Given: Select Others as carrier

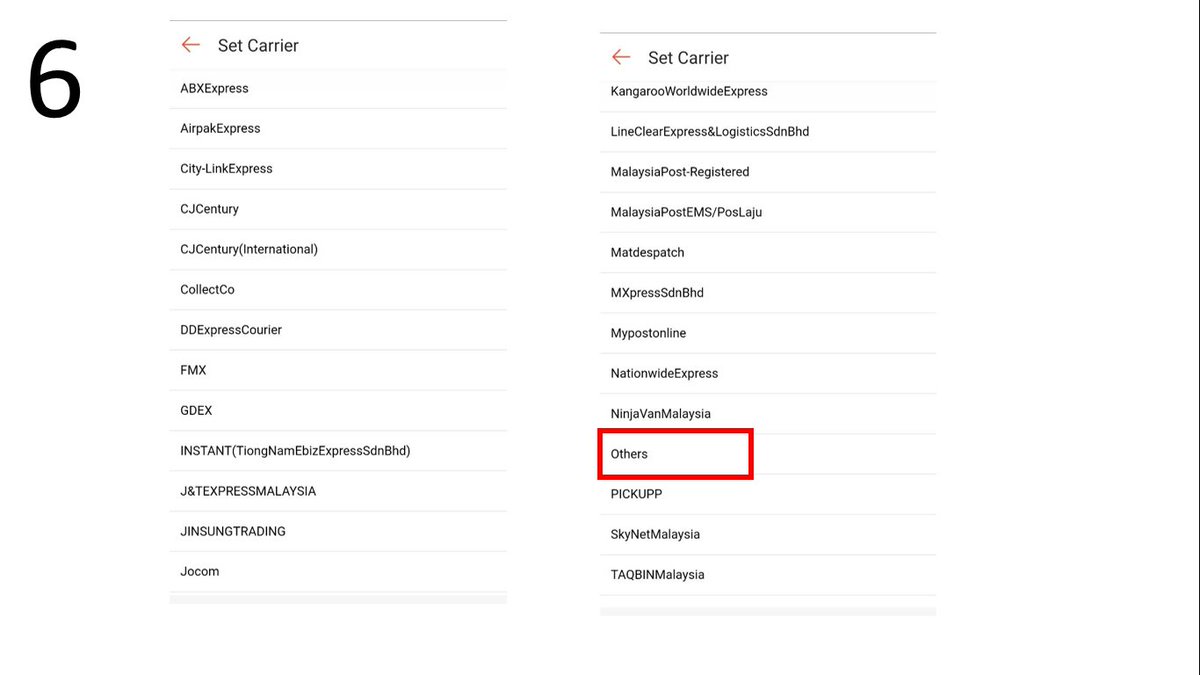Looking at the screenshot, I should 768,454.
